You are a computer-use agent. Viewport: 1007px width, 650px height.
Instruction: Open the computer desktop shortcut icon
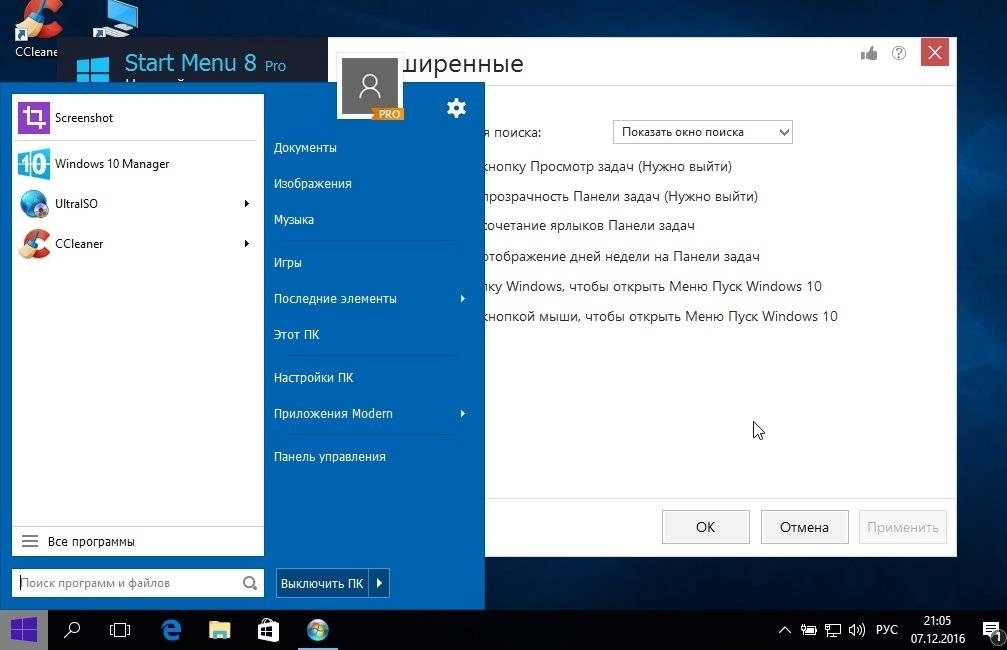(116, 18)
